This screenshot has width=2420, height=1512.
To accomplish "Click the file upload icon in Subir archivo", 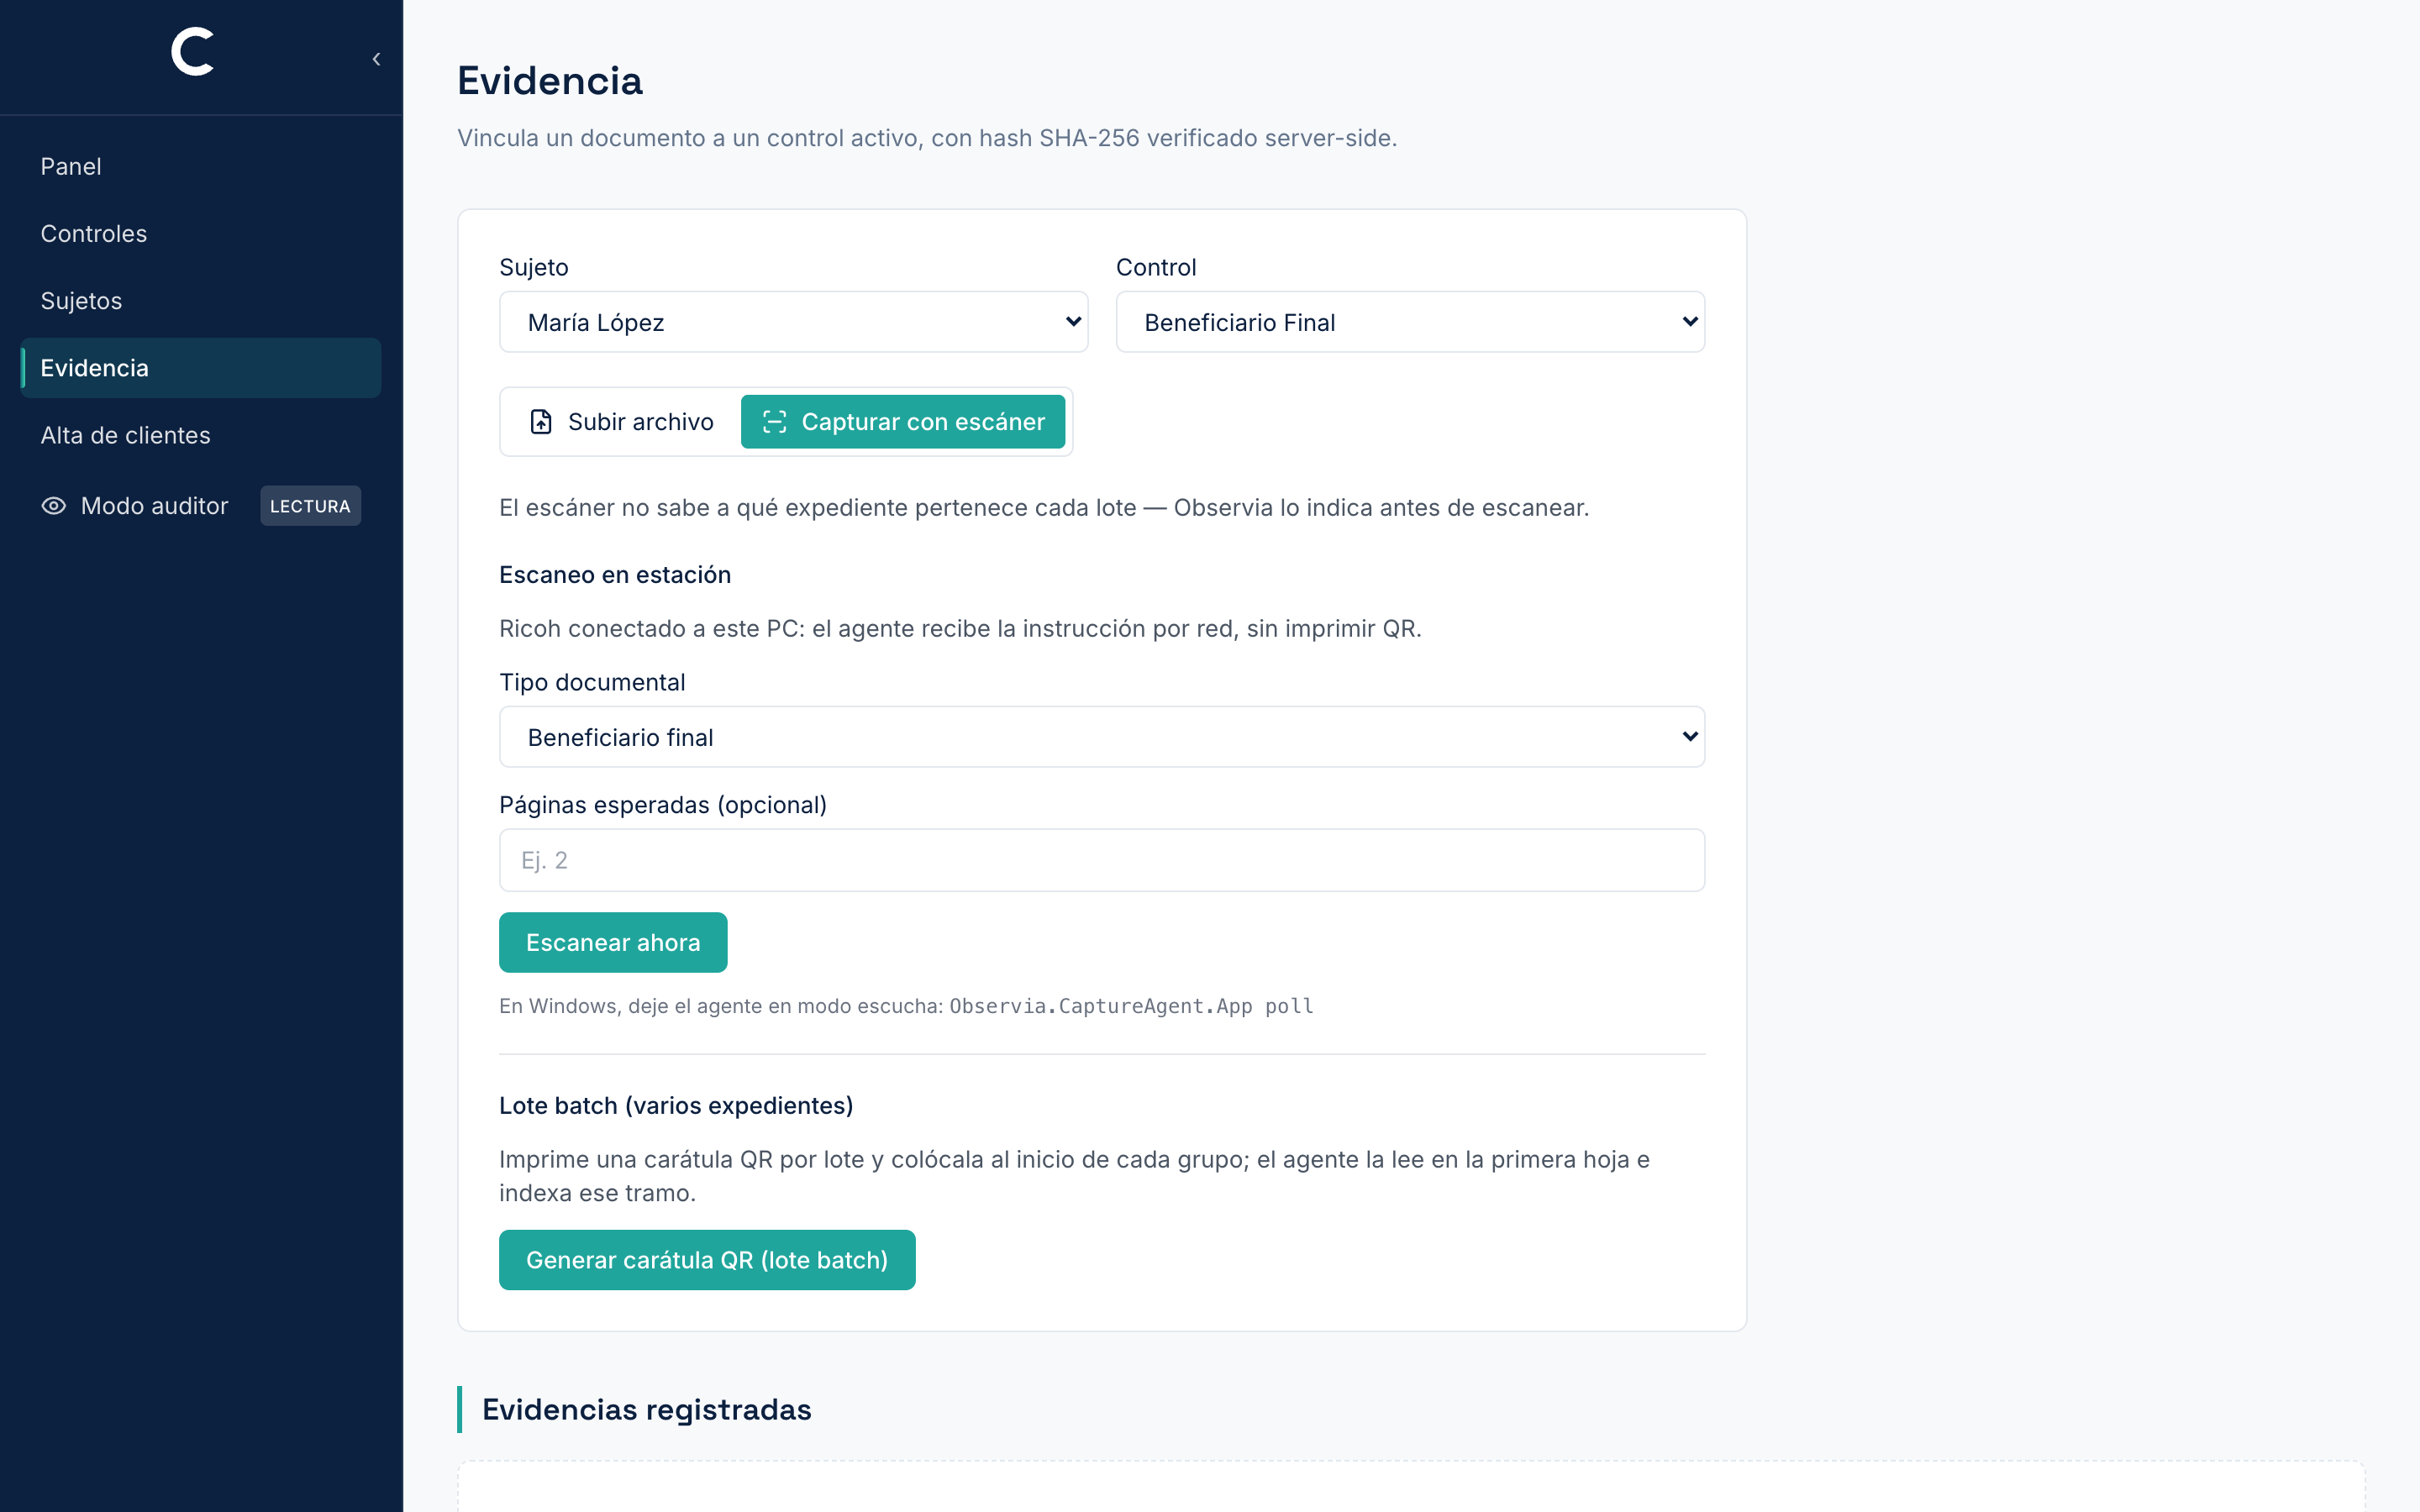I will (541, 422).
